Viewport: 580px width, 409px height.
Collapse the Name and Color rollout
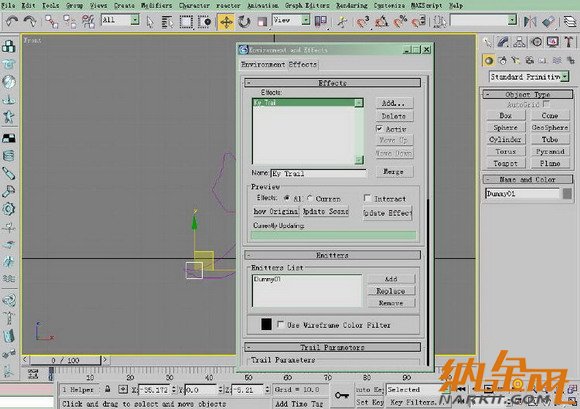(x=527, y=179)
